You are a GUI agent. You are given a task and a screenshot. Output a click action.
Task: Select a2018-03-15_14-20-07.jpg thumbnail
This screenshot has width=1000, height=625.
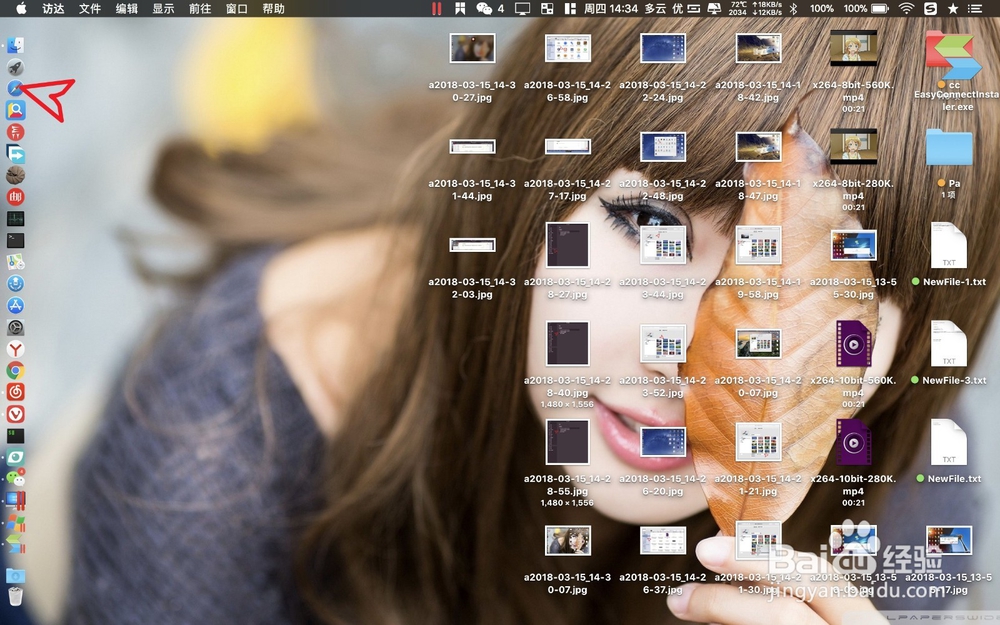pyautogui.click(x=758, y=343)
